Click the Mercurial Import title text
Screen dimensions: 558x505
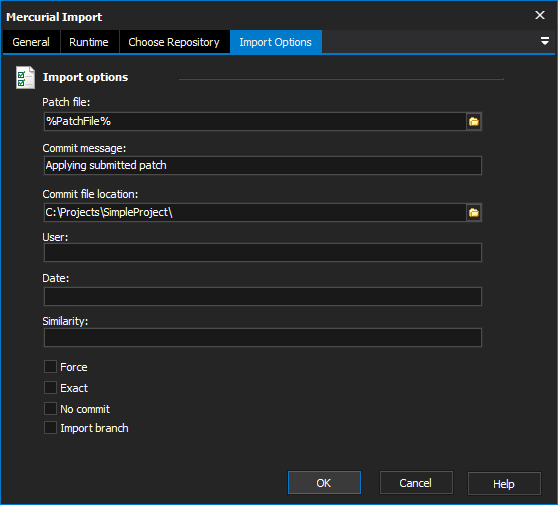pyautogui.click(x=54, y=17)
